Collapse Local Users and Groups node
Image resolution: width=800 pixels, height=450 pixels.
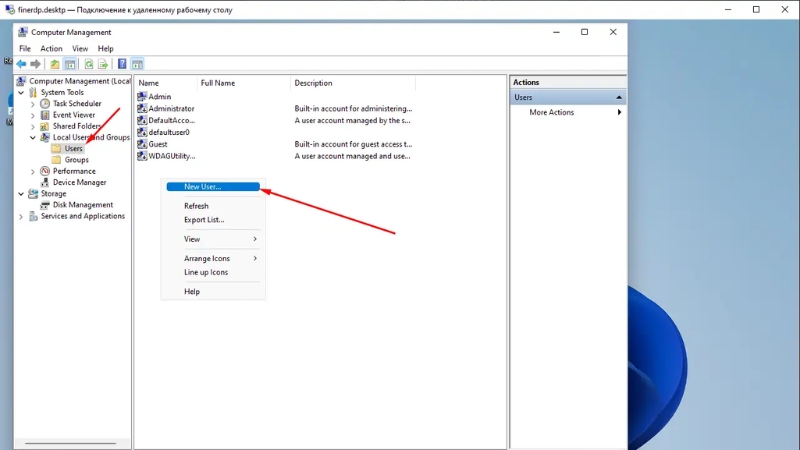[x=33, y=137]
